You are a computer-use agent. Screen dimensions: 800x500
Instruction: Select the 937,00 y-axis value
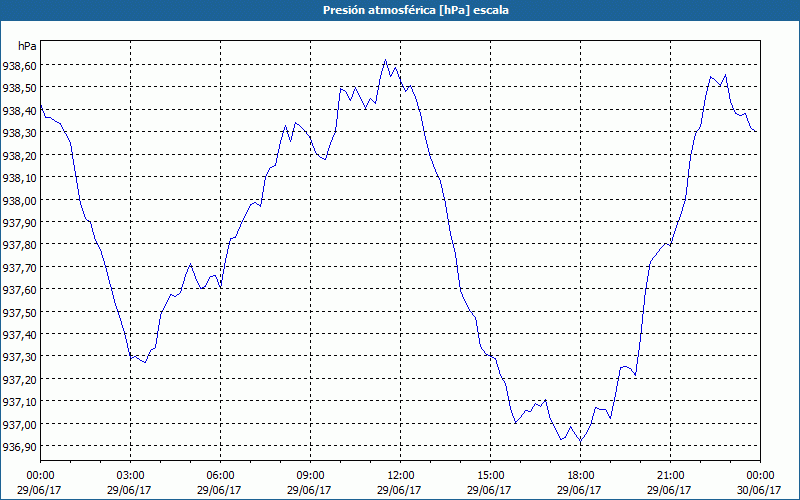coord(19,424)
